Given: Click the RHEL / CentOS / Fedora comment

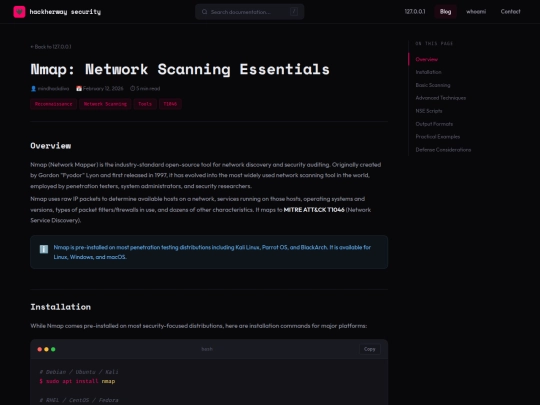Looking at the screenshot, I should (x=79, y=400).
